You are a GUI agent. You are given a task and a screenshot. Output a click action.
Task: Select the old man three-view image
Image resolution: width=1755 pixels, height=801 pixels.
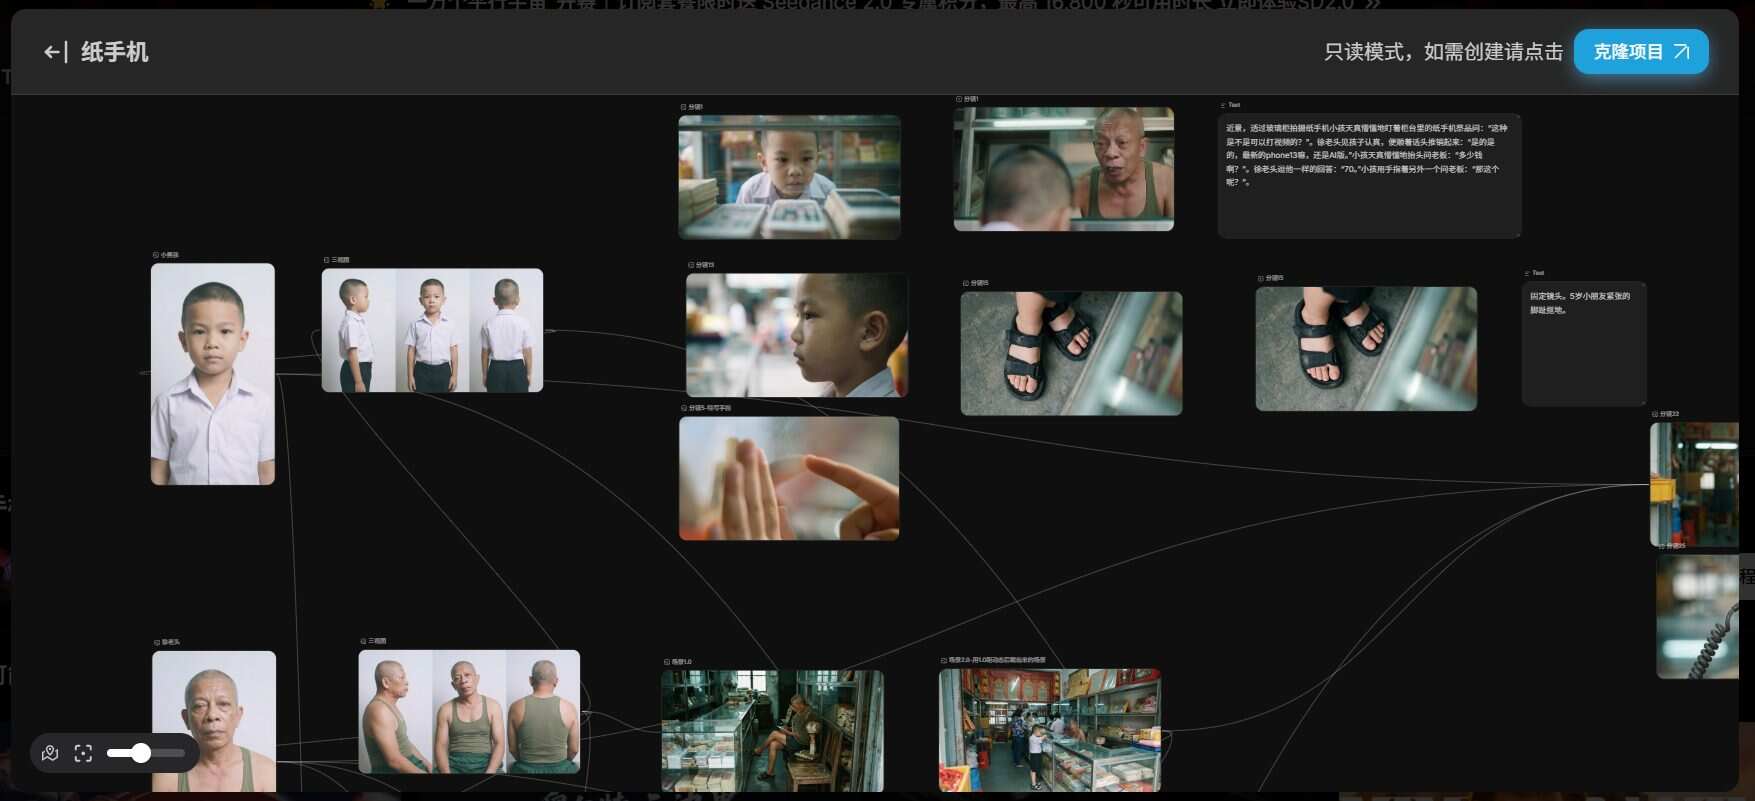coord(469,711)
